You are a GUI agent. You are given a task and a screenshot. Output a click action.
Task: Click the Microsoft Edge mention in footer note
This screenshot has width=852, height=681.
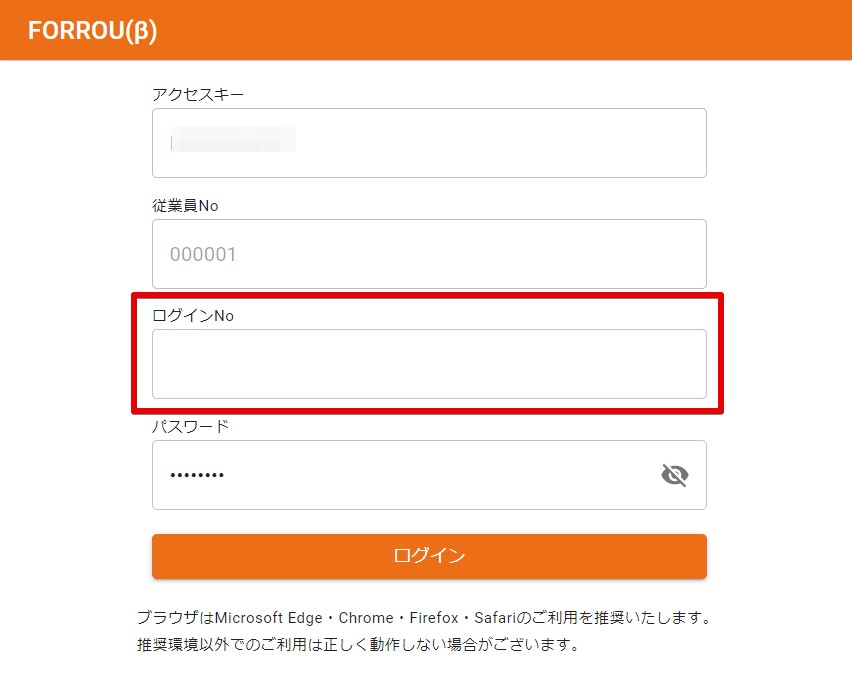268,618
